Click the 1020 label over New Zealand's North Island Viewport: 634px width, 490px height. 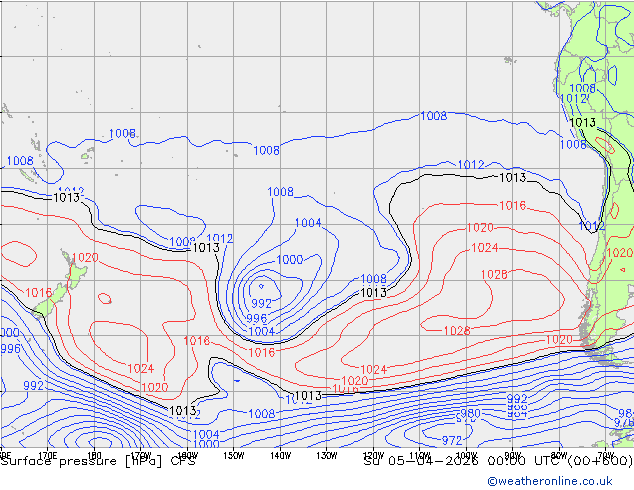85,257
